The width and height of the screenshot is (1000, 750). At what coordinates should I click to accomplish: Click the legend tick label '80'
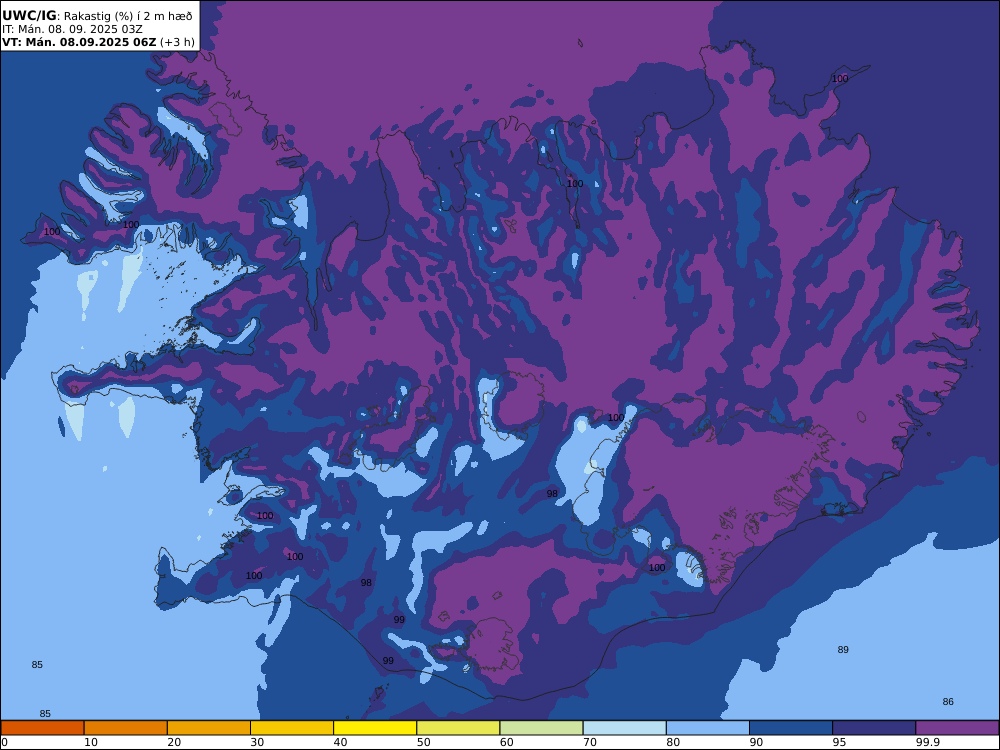673,742
